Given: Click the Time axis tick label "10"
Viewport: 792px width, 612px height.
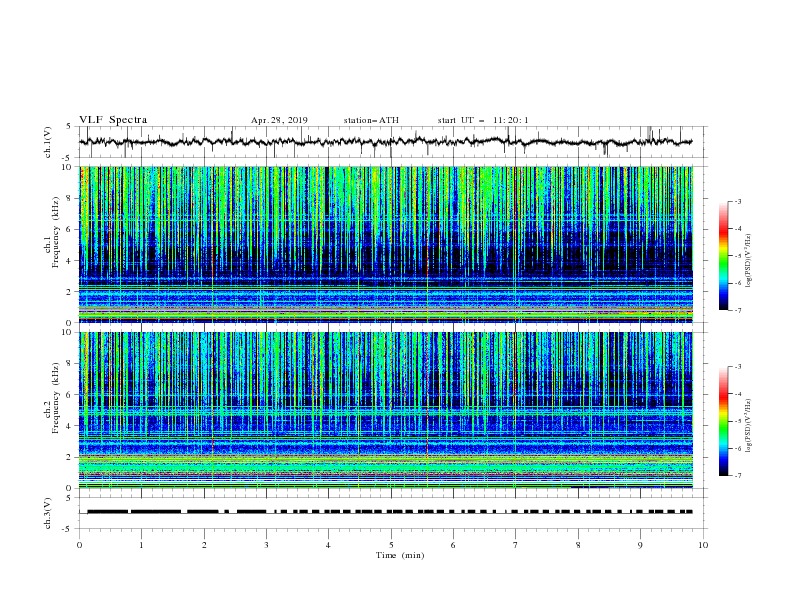Looking at the screenshot, I should tap(703, 545).
